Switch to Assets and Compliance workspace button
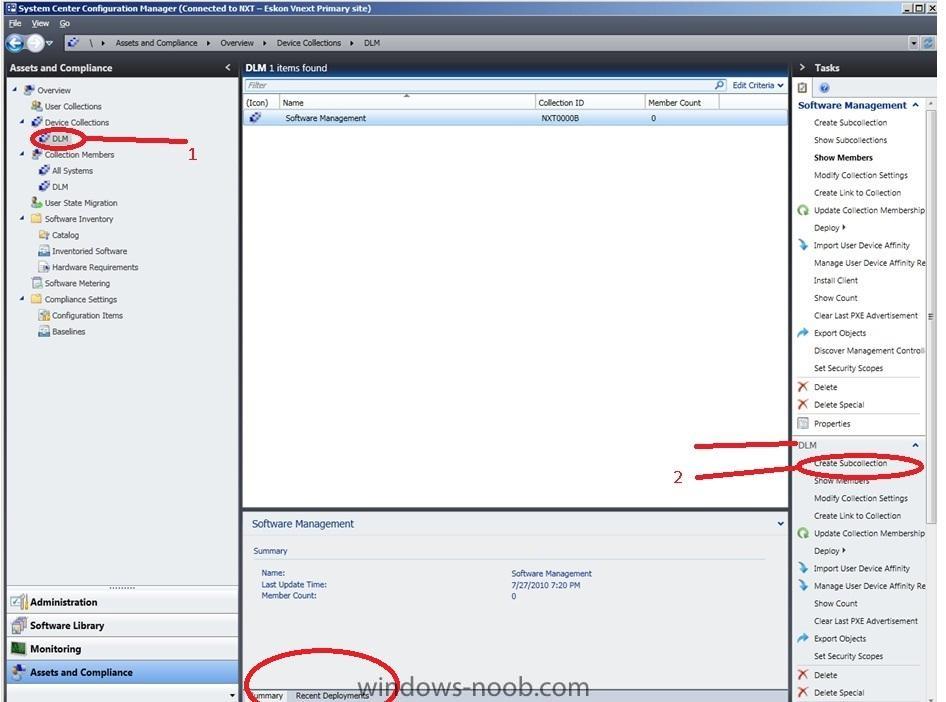This screenshot has width=946, height=702. 122,672
